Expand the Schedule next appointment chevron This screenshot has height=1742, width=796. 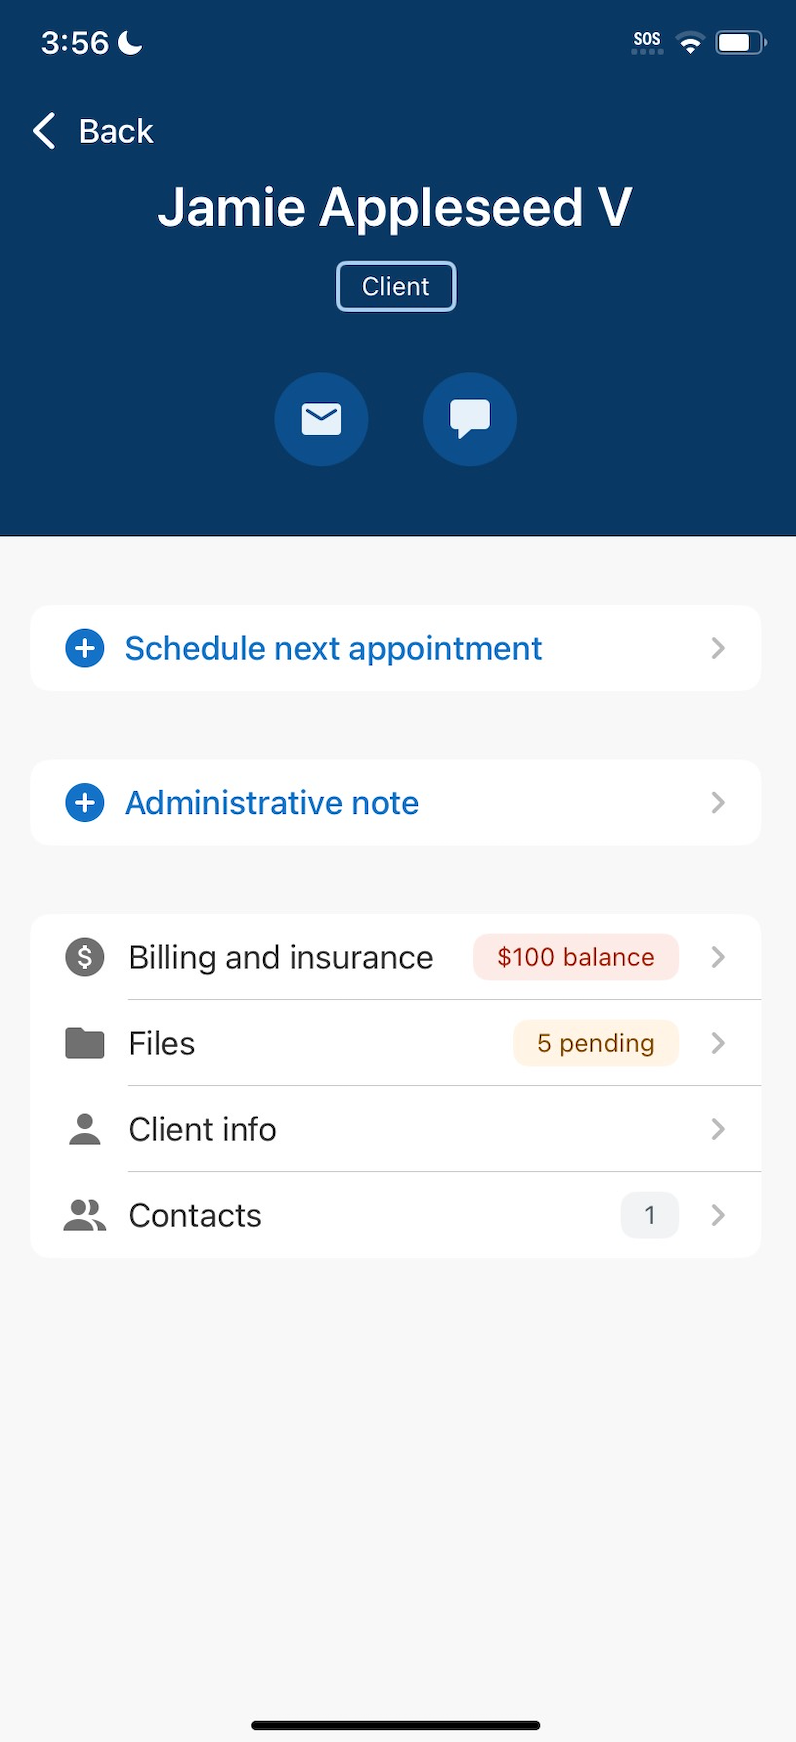click(718, 648)
